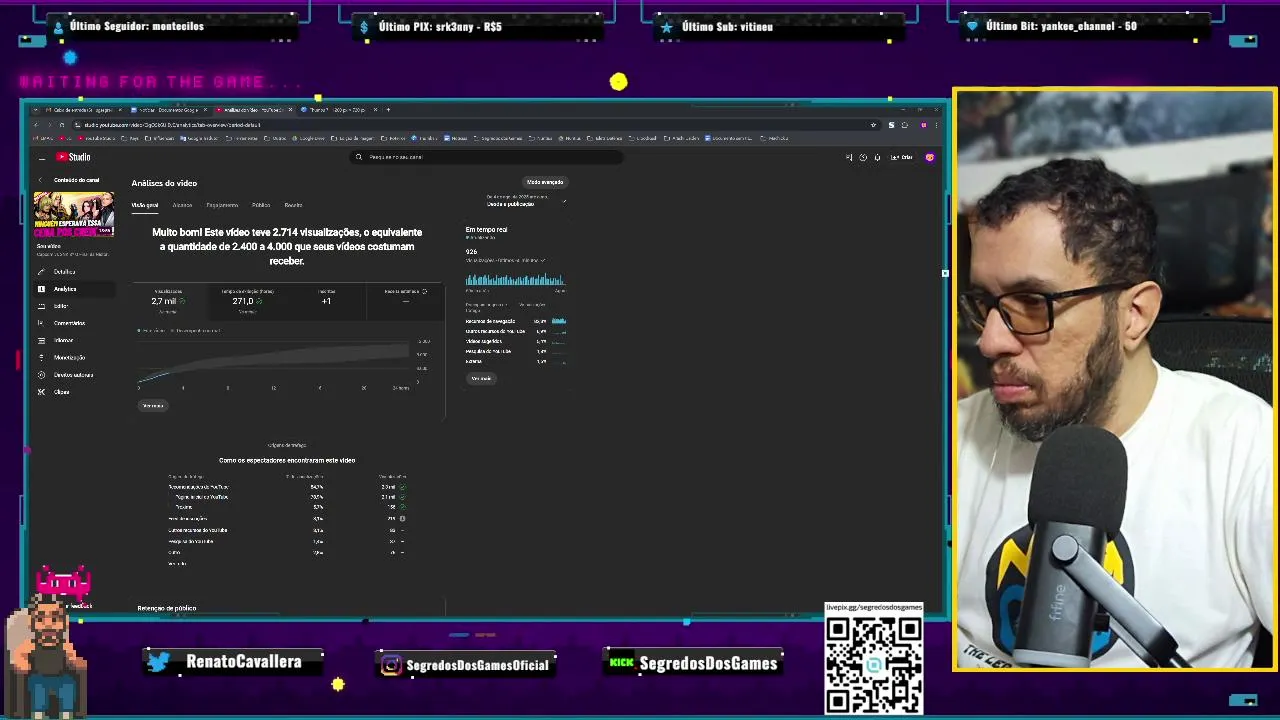Open Editor in the sidebar
1280x720 pixels.
click(x=61, y=306)
